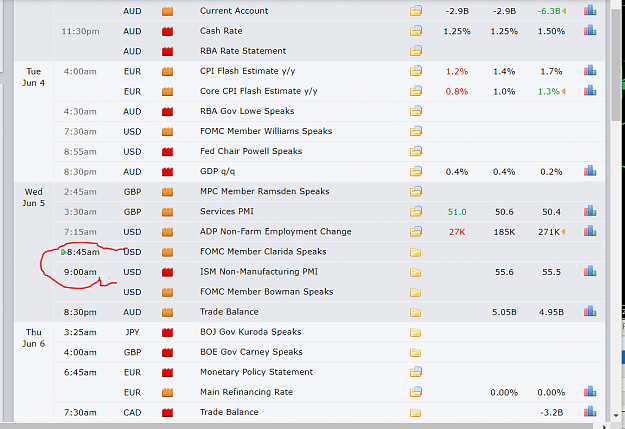Open detail folder for Fed Chair Powell Speaks
The image size is (625, 429).
(416, 151)
